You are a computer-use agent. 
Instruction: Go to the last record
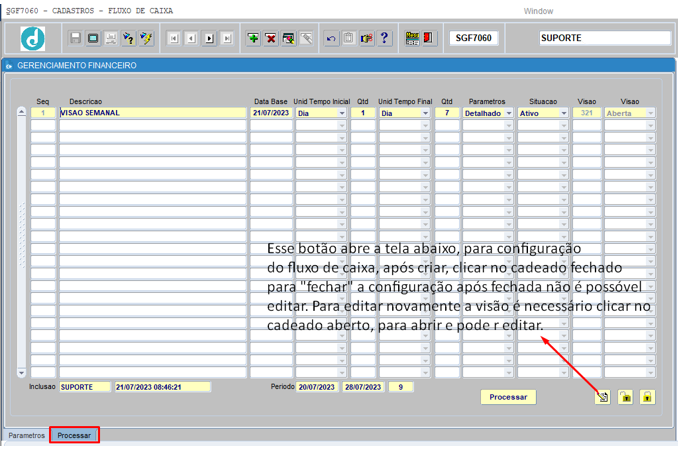227,38
